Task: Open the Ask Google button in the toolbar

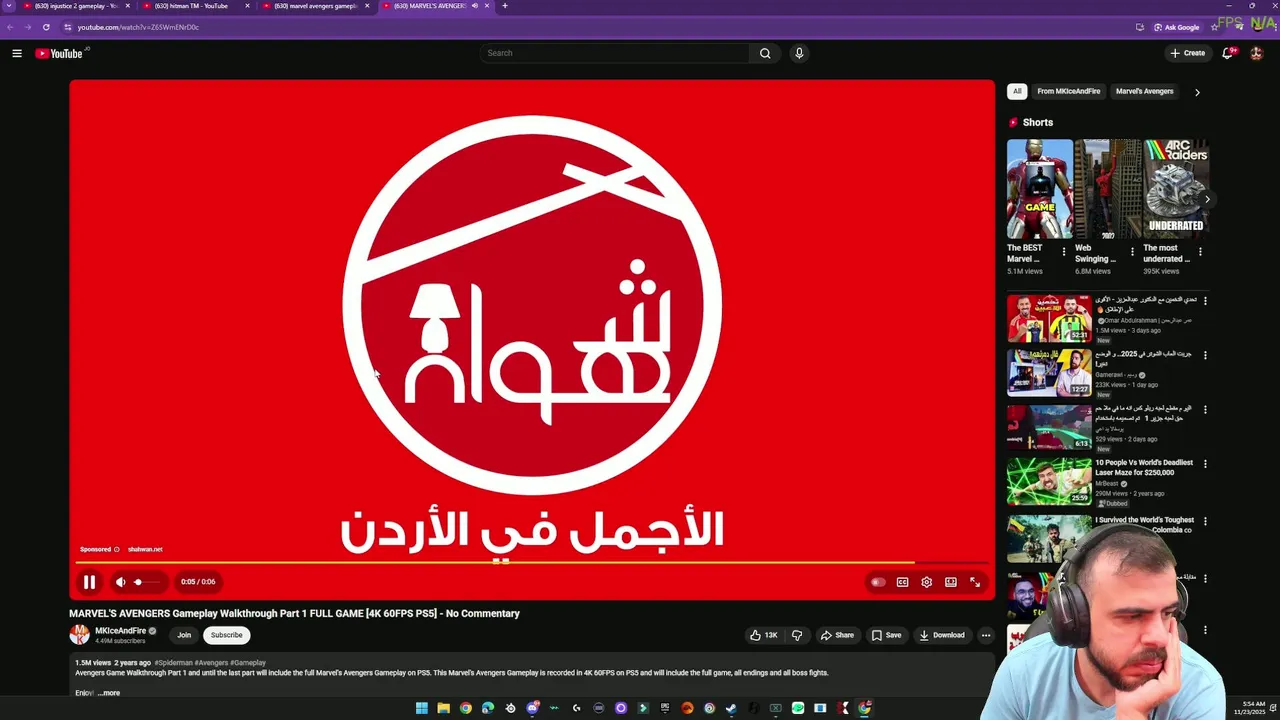Action: (x=1176, y=27)
